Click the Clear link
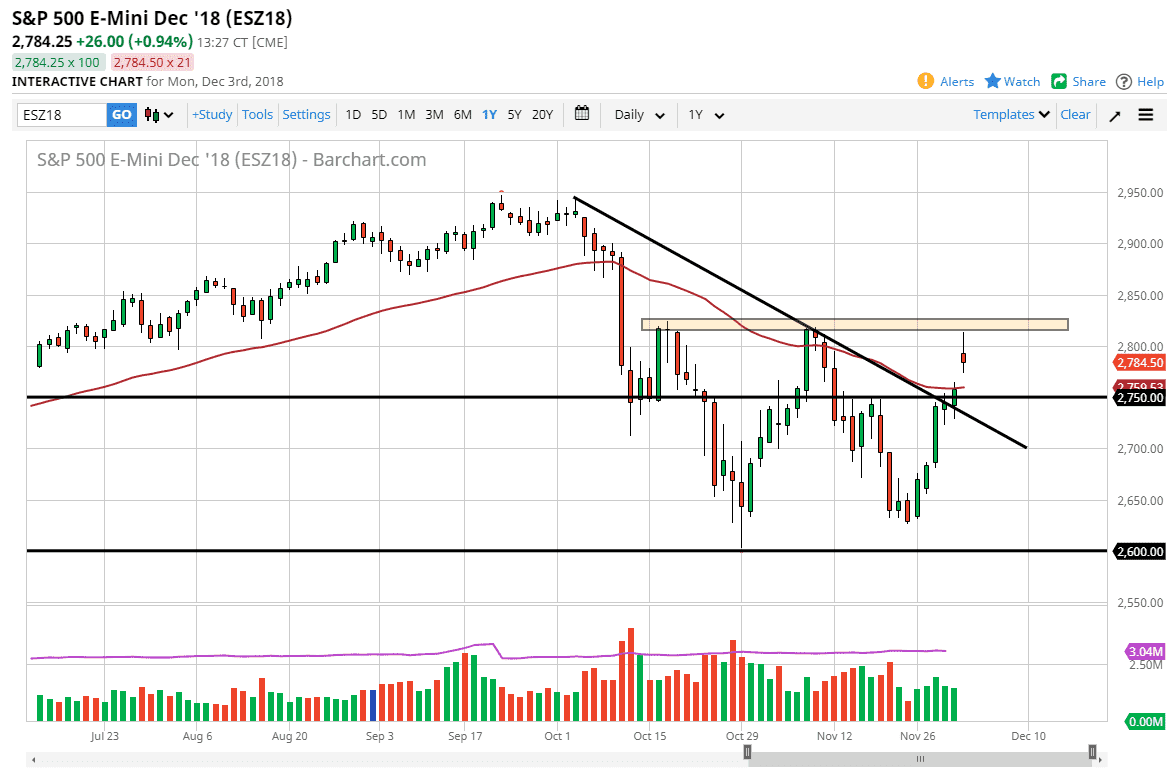 pos(1075,115)
